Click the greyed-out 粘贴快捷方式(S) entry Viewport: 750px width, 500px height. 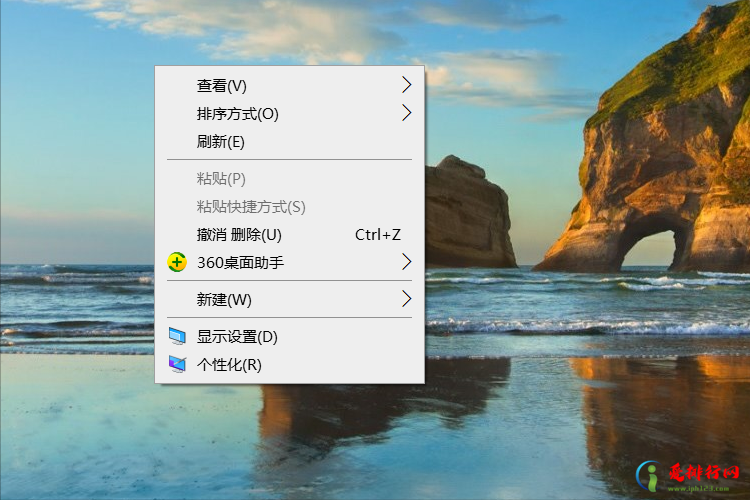(251, 206)
